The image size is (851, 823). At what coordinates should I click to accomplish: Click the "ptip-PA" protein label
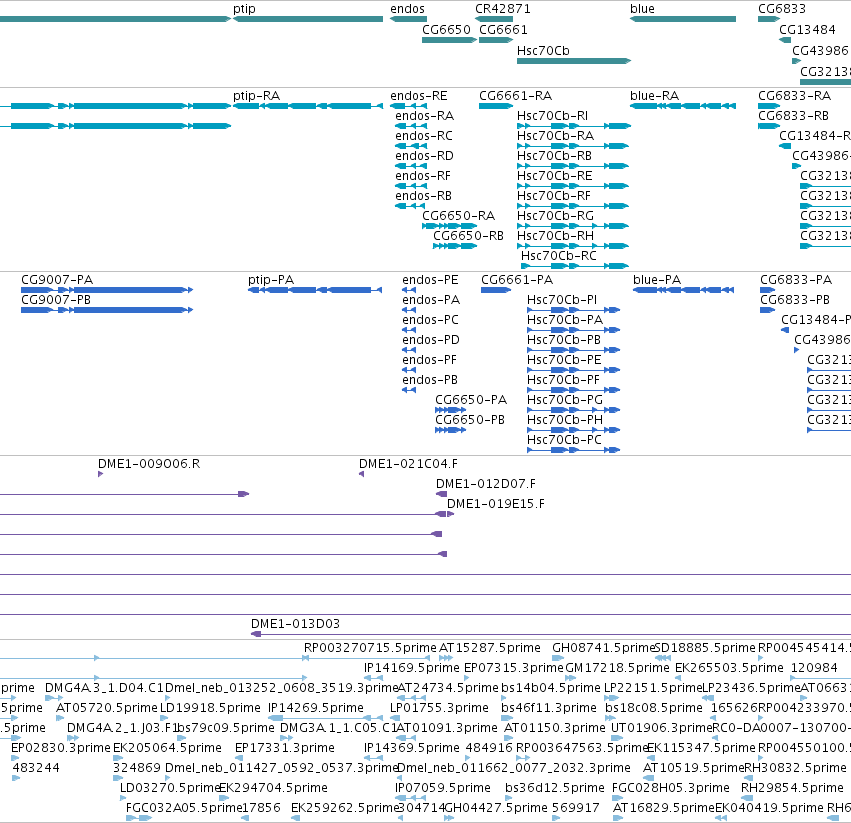[271, 280]
